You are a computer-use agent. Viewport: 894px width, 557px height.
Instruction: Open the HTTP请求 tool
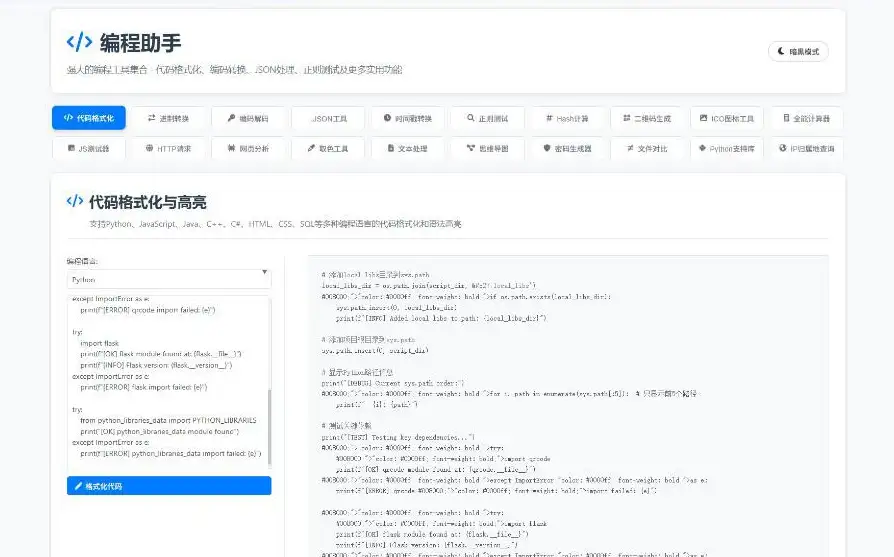click(168, 148)
